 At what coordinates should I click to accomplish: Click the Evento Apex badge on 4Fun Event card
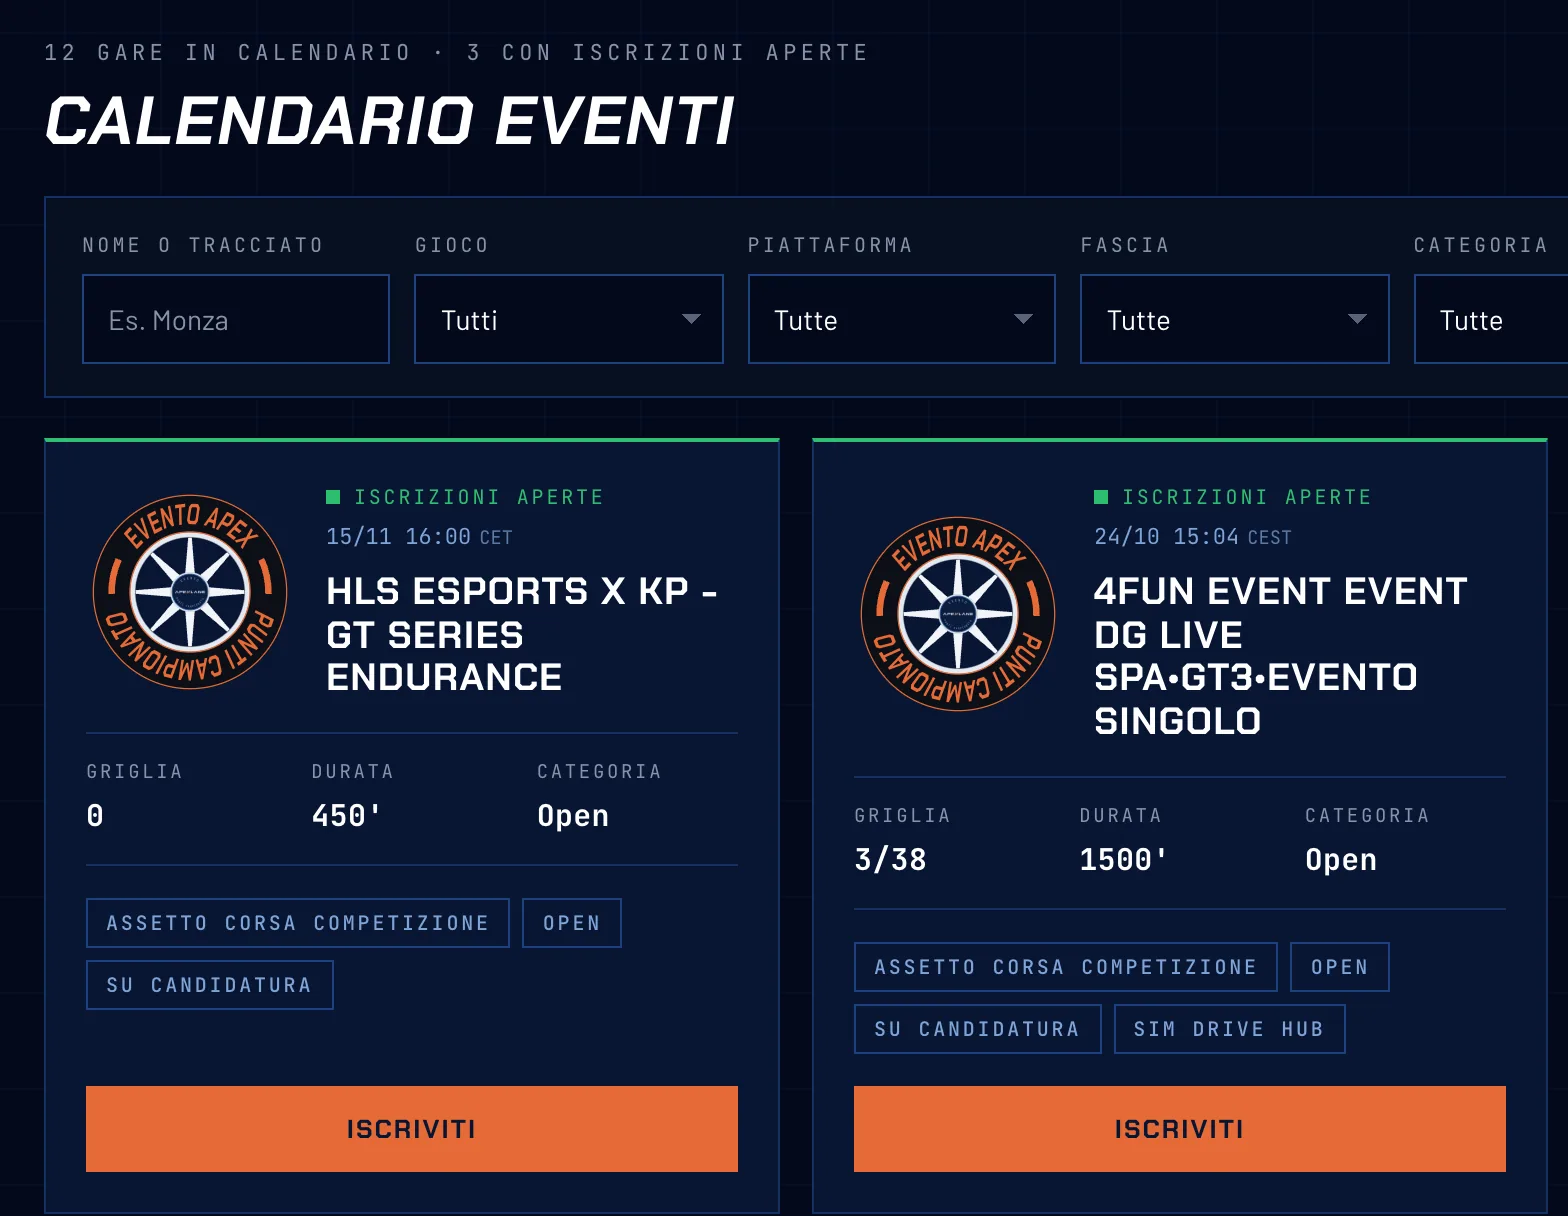[x=958, y=614]
